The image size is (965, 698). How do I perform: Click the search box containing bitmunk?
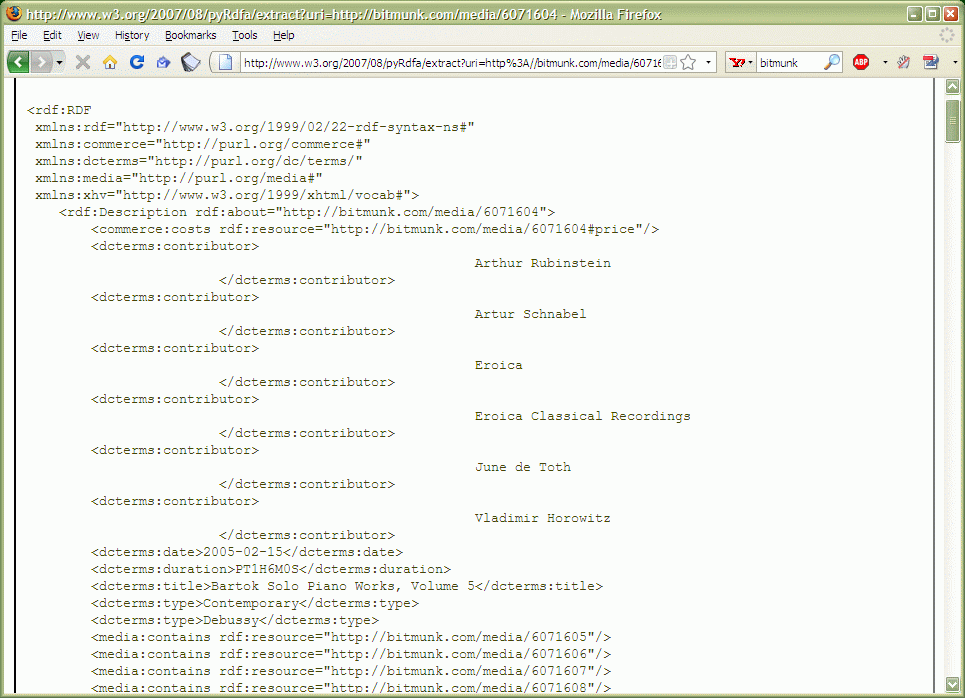coord(790,62)
